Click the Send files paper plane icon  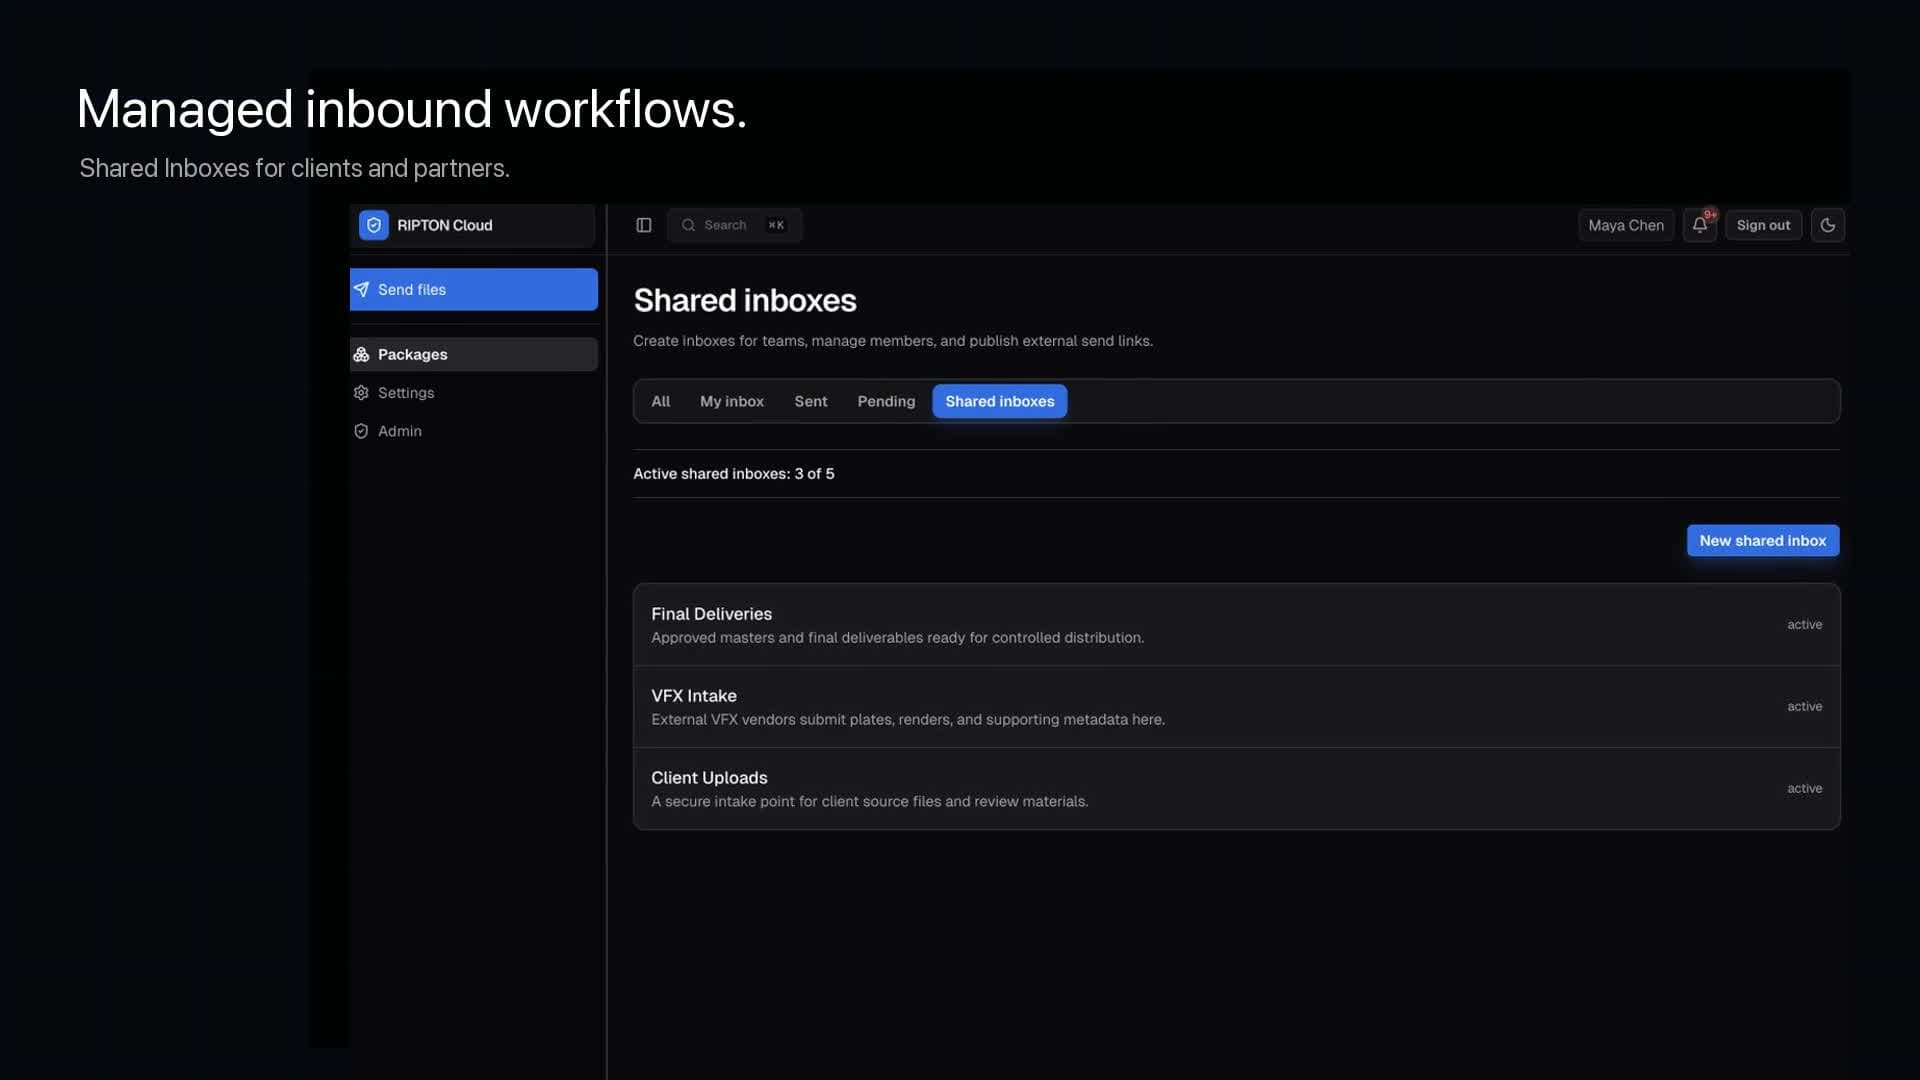tap(361, 289)
